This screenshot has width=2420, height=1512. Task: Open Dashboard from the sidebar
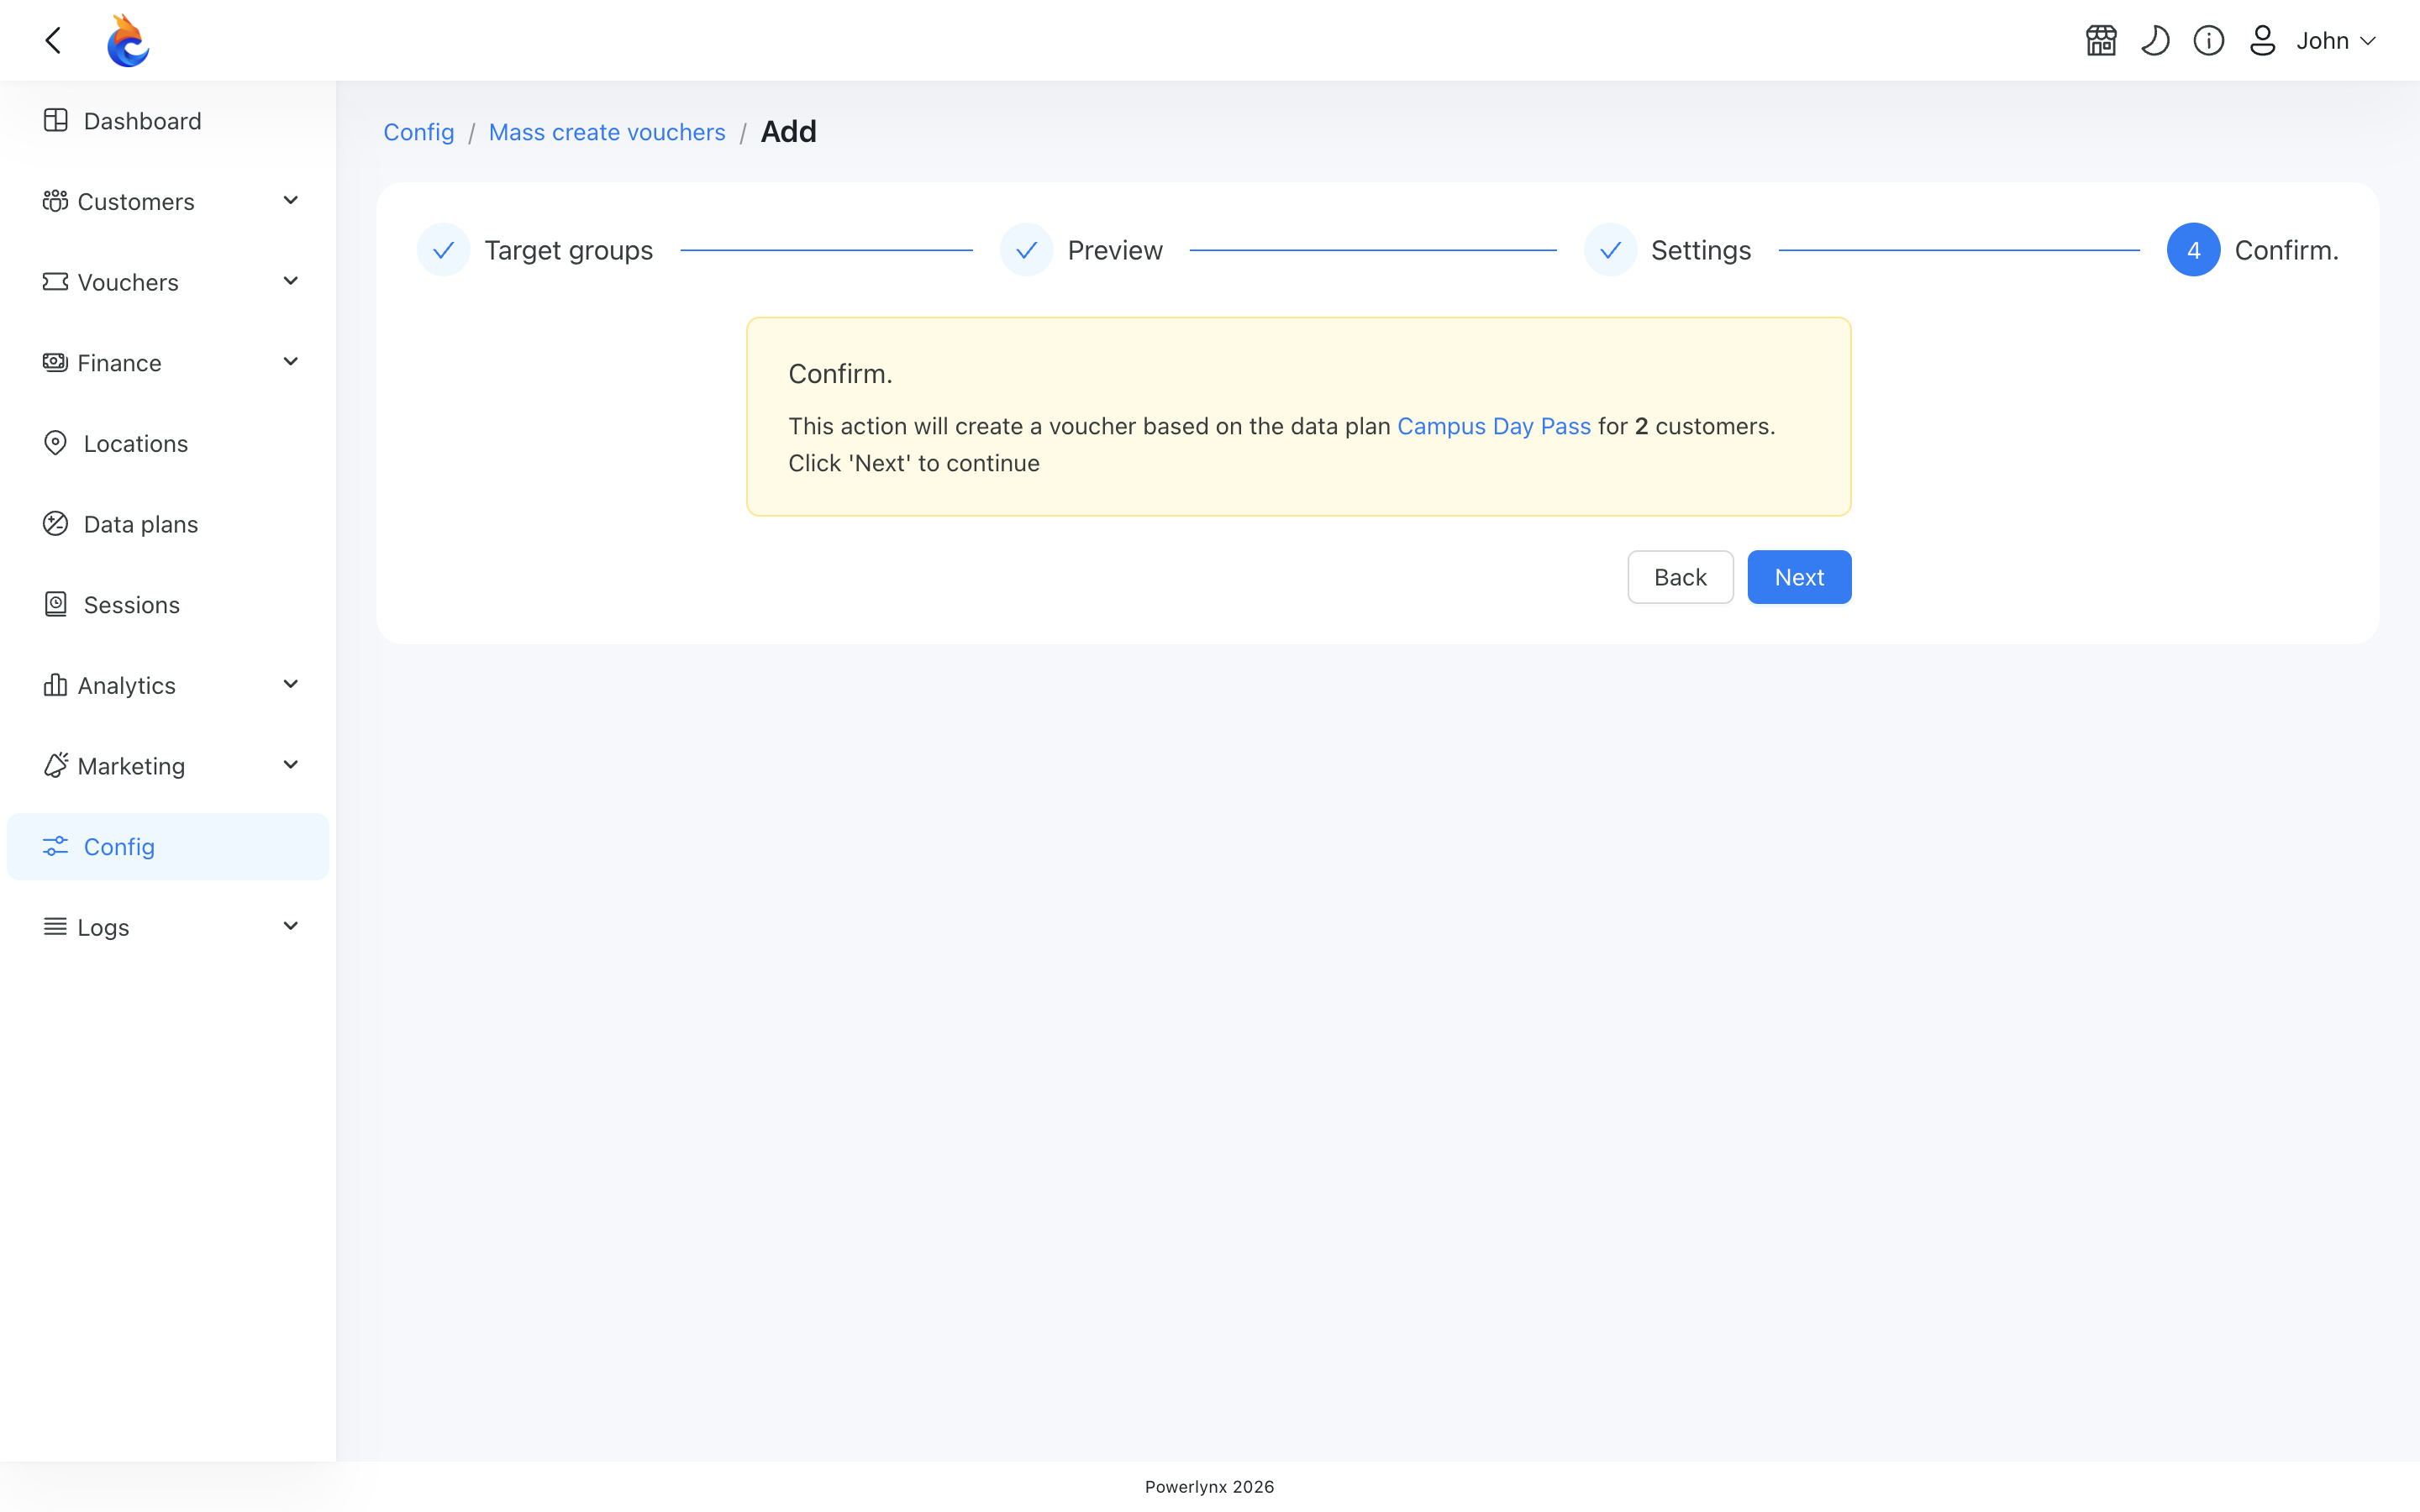pos(168,121)
